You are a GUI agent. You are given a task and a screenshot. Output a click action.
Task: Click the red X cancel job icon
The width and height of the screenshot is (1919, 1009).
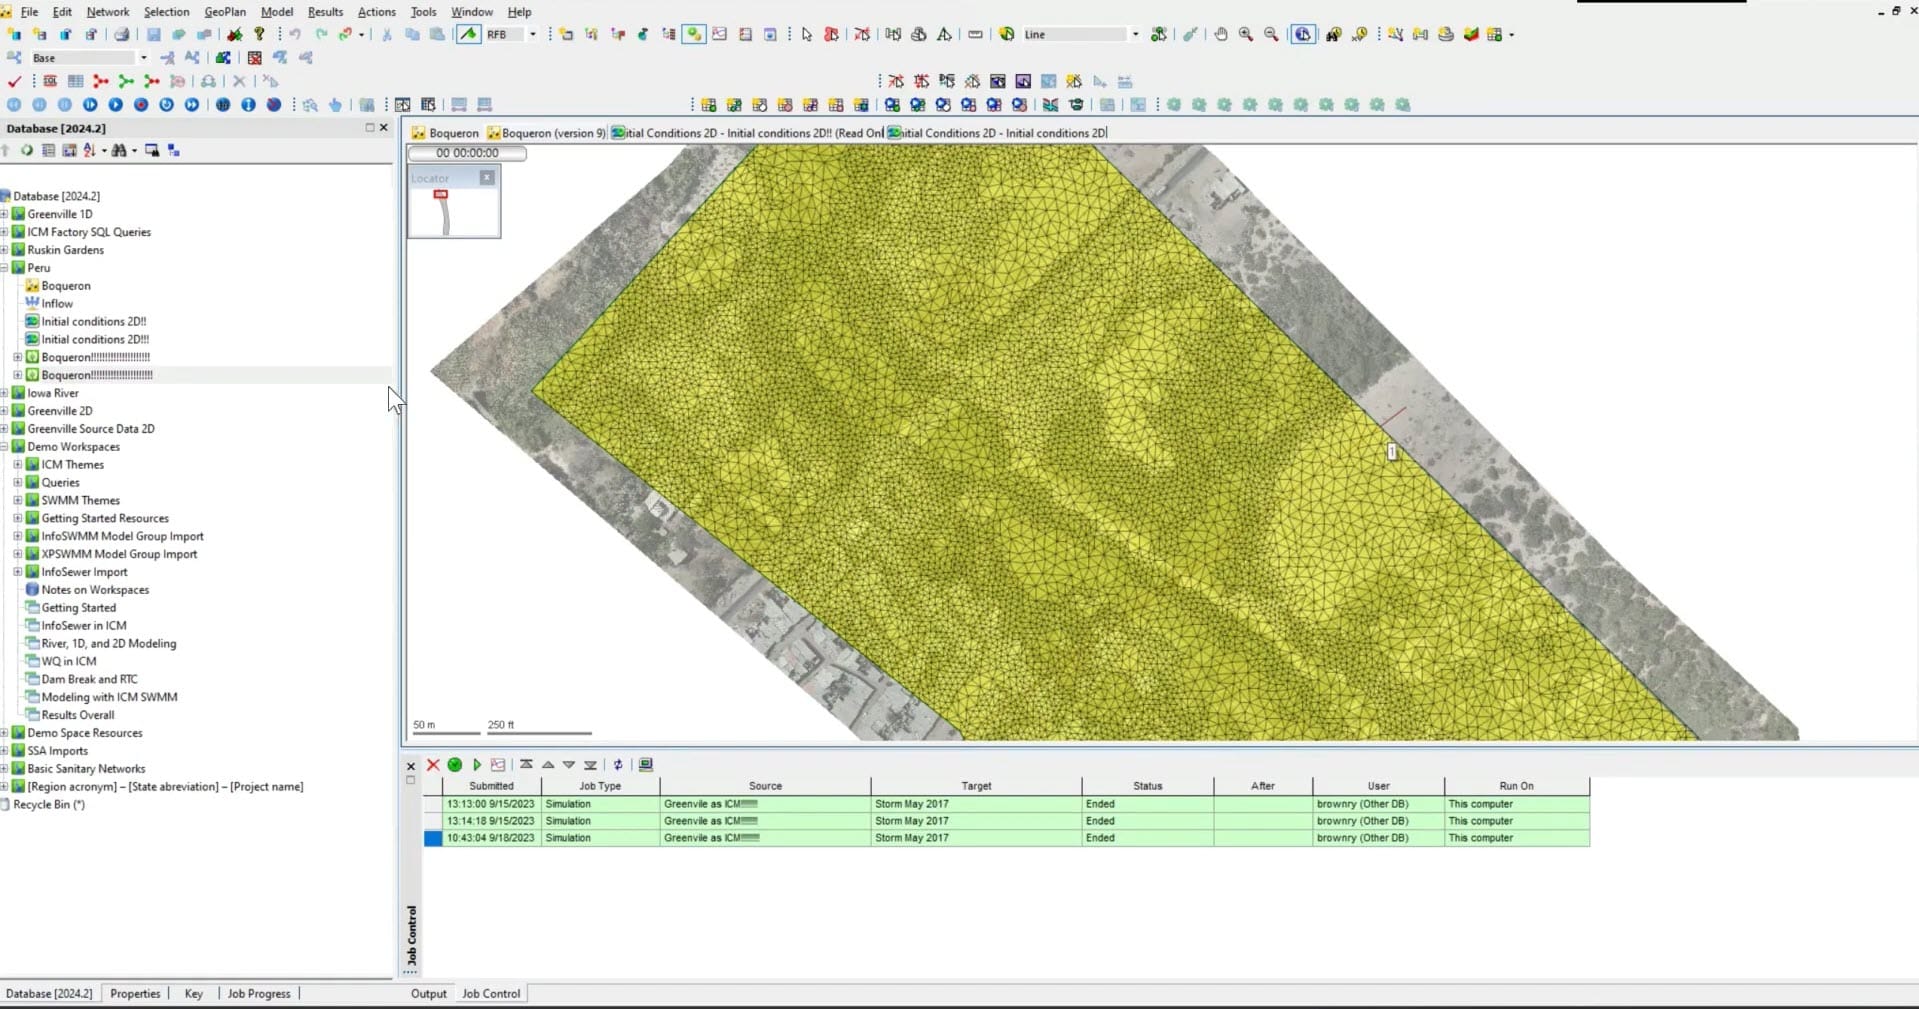click(433, 765)
